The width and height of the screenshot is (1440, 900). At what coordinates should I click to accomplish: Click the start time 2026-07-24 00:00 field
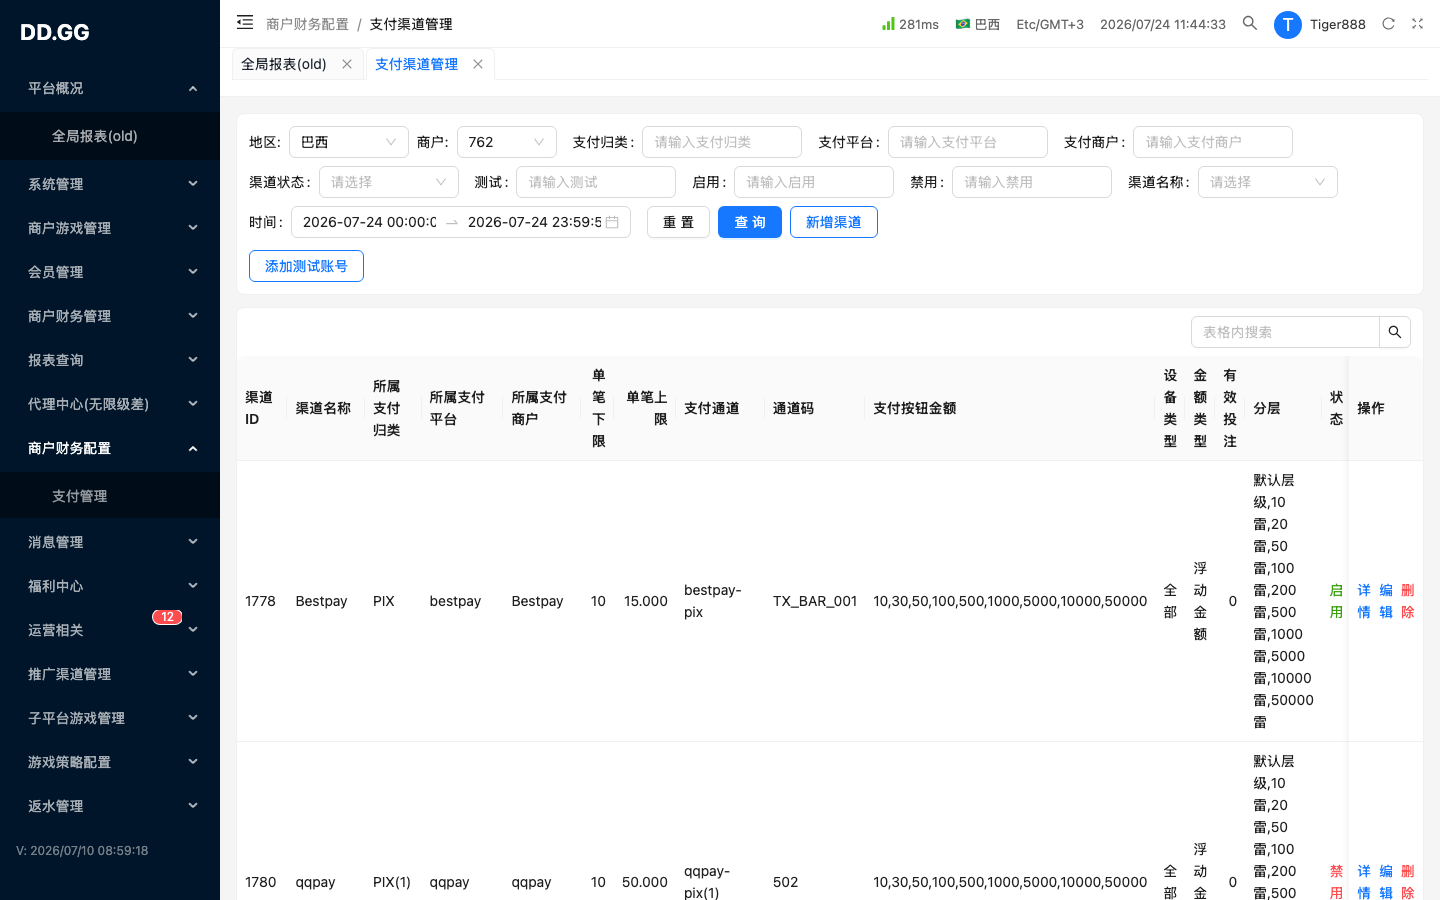click(x=369, y=222)
